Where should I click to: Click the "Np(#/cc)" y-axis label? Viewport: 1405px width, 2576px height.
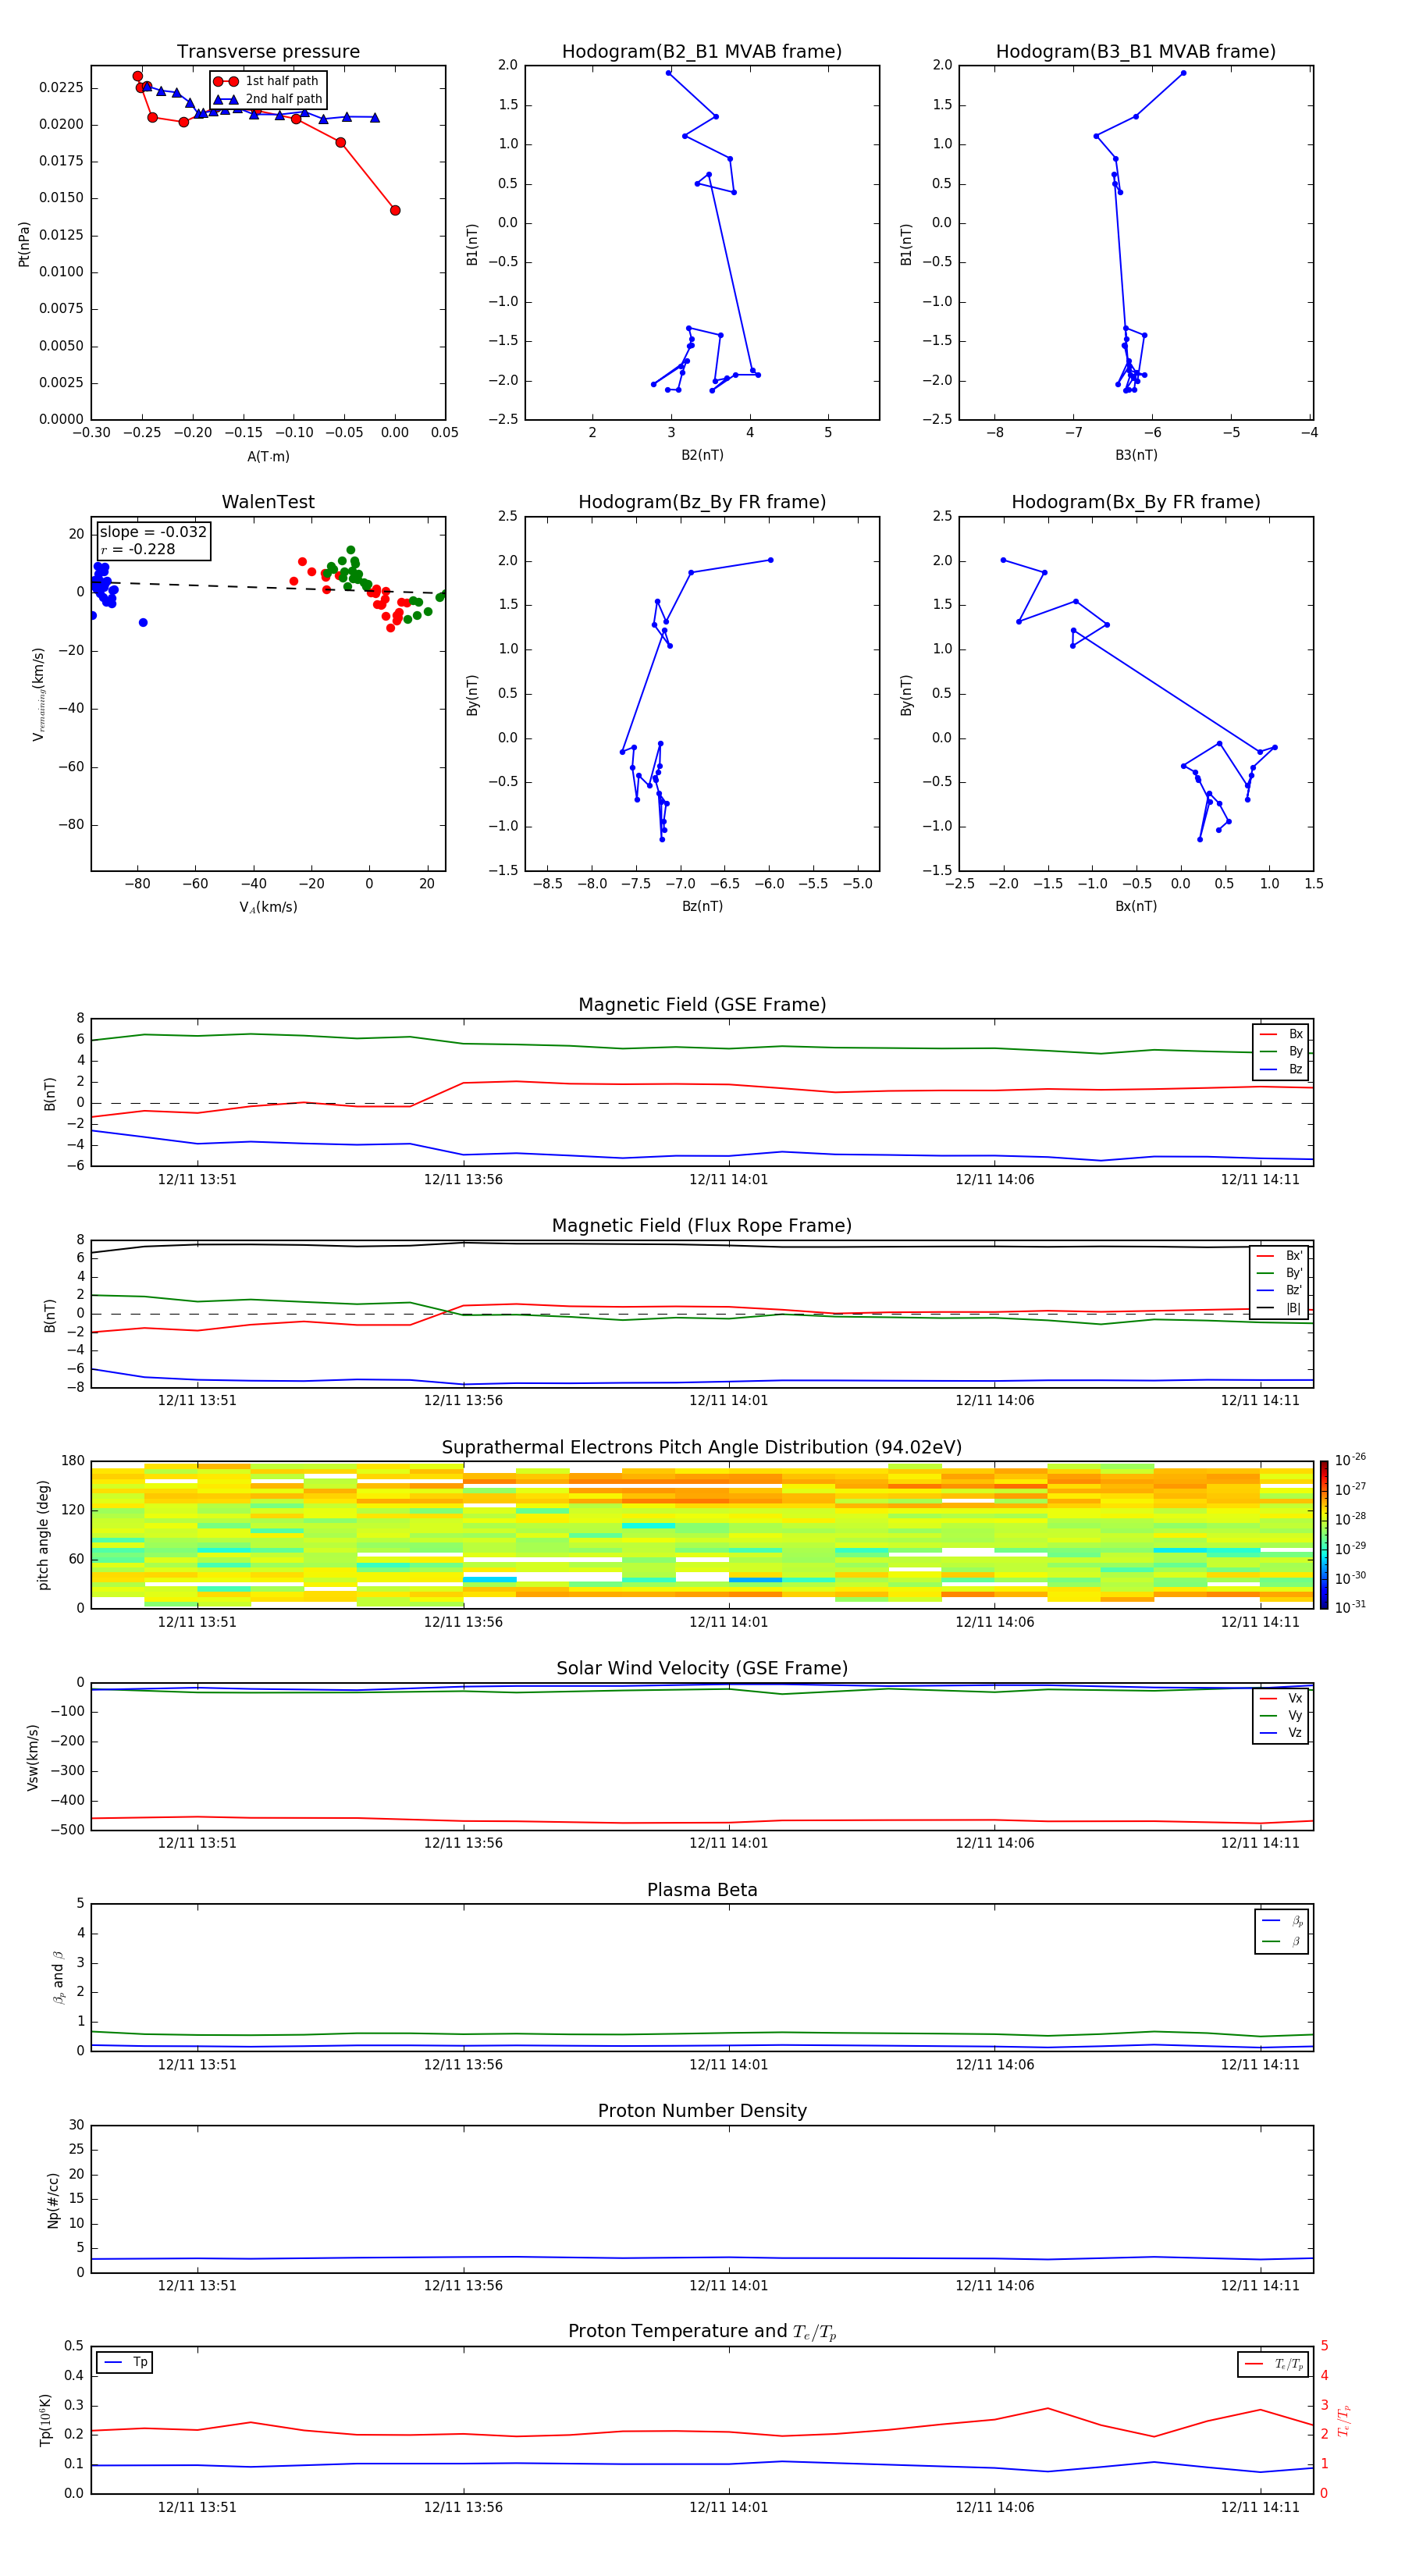point(53,2200)
